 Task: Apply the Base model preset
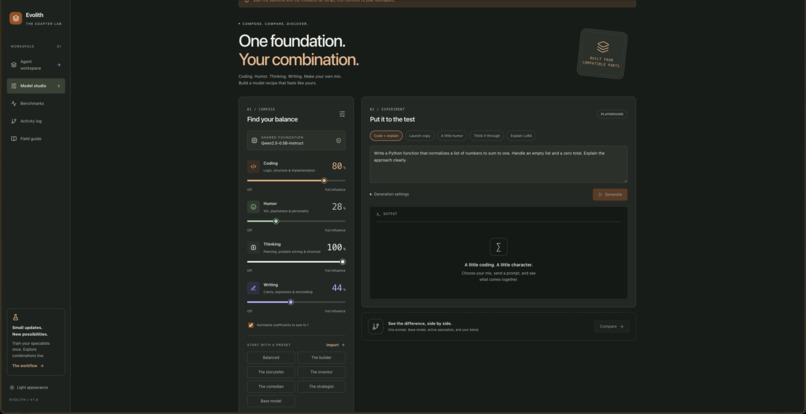(x=271, y=401)
